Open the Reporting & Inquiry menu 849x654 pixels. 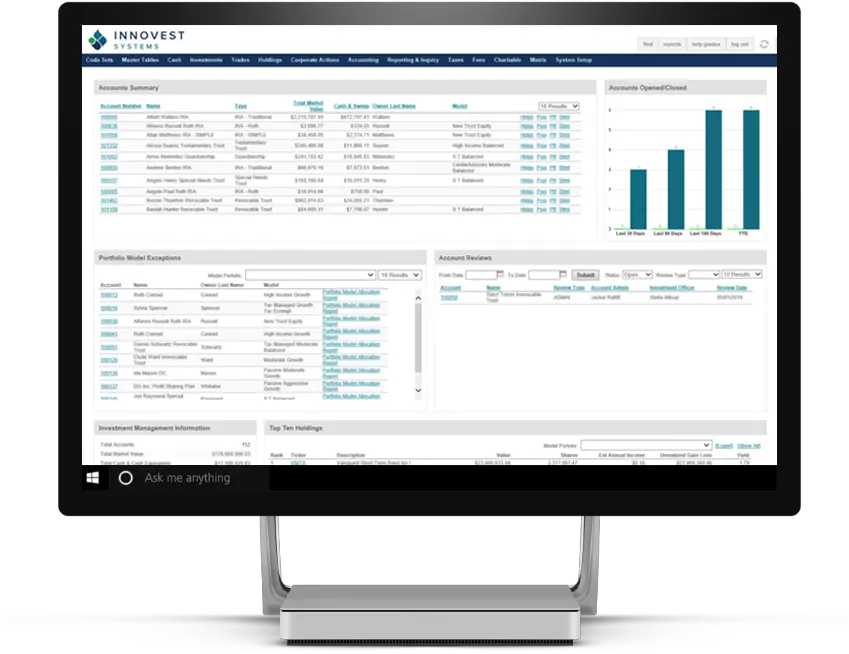[x=413, y=60]
